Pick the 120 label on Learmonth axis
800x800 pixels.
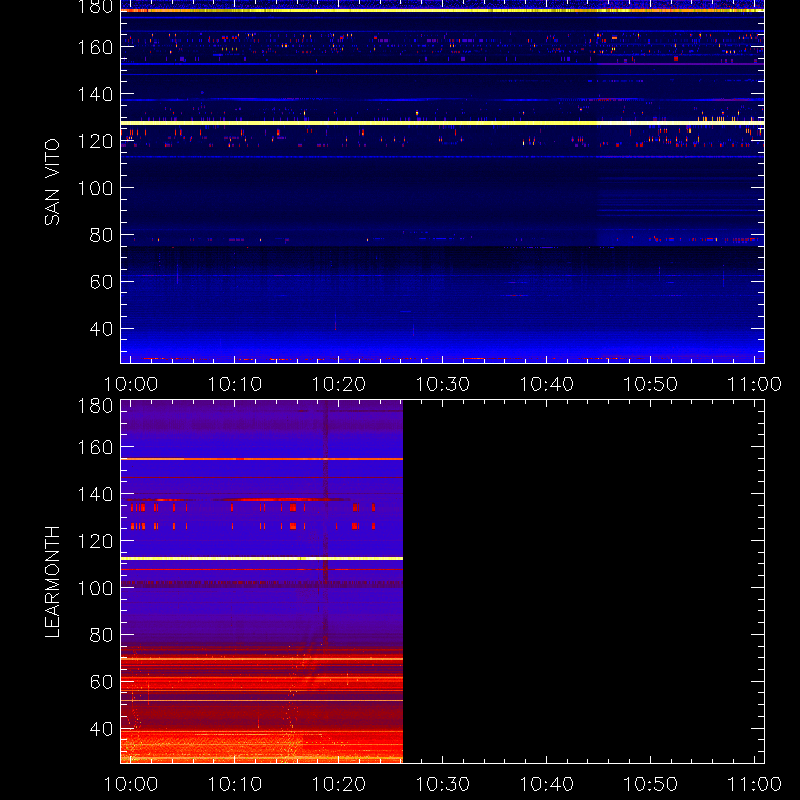click(x=95, y=541)
